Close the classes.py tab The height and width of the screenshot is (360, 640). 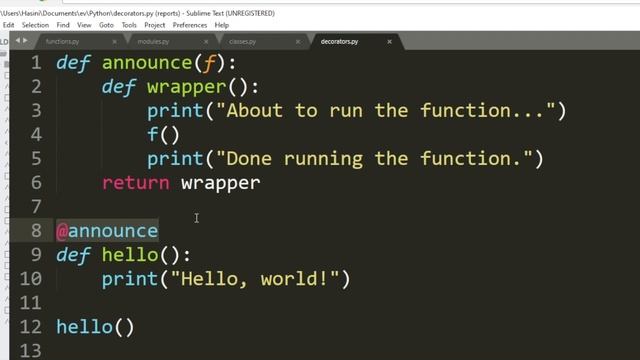tap(298, 42)
